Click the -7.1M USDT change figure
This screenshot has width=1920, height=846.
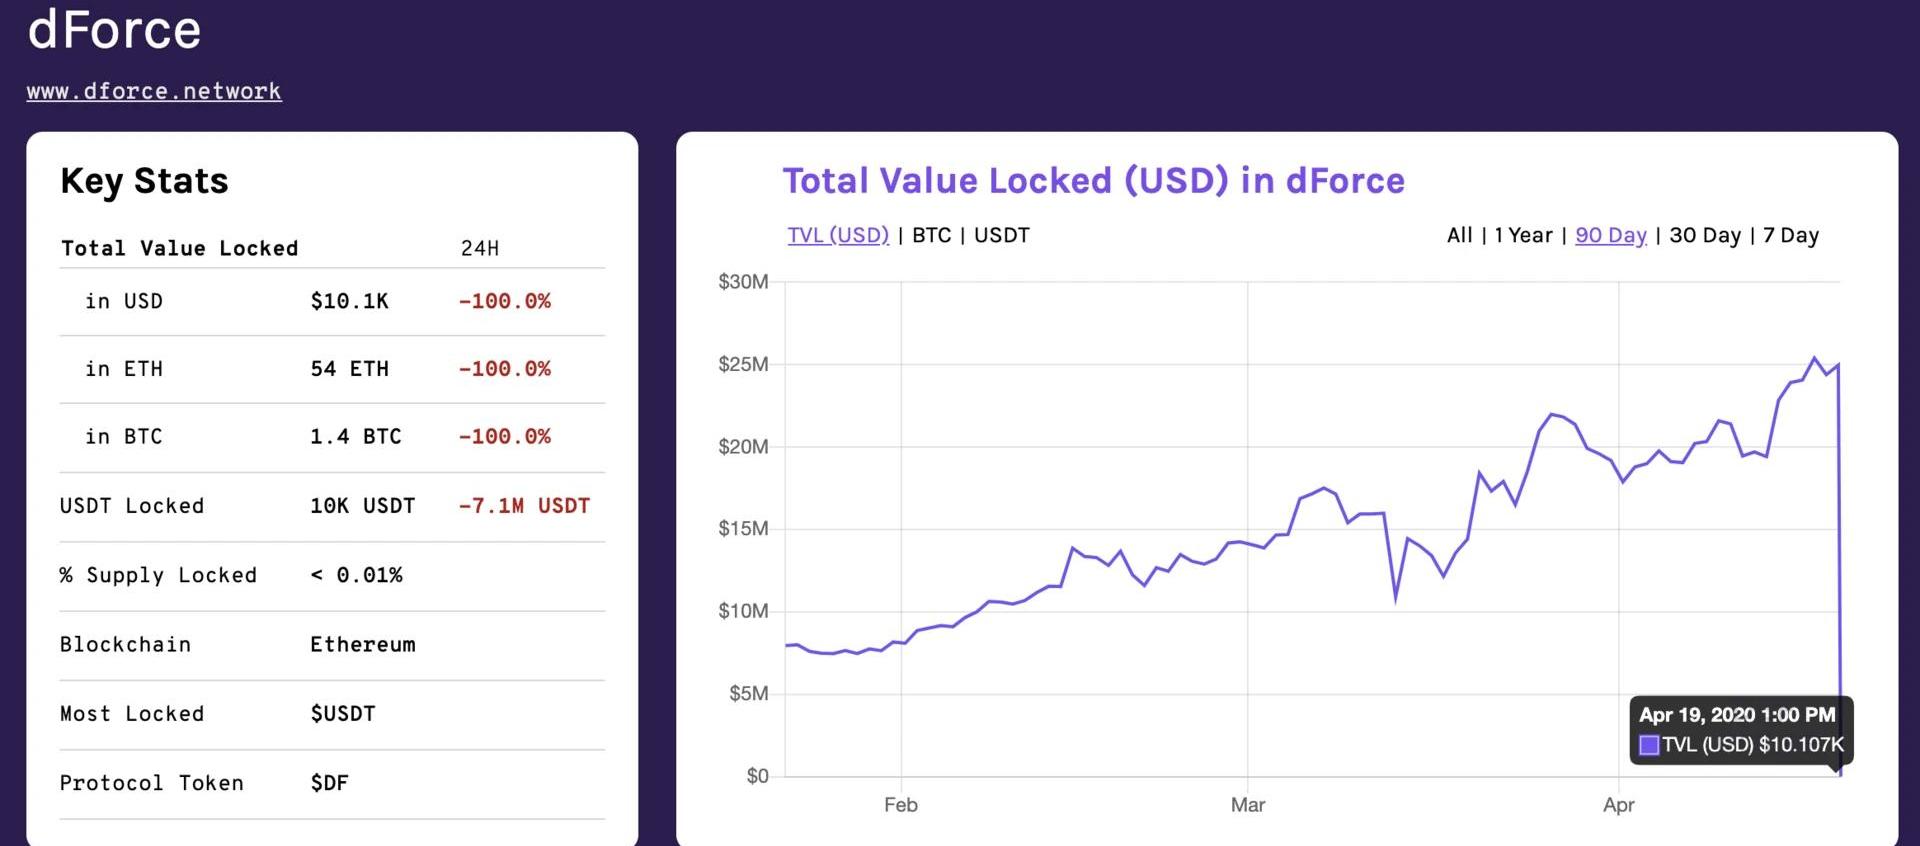524,506
